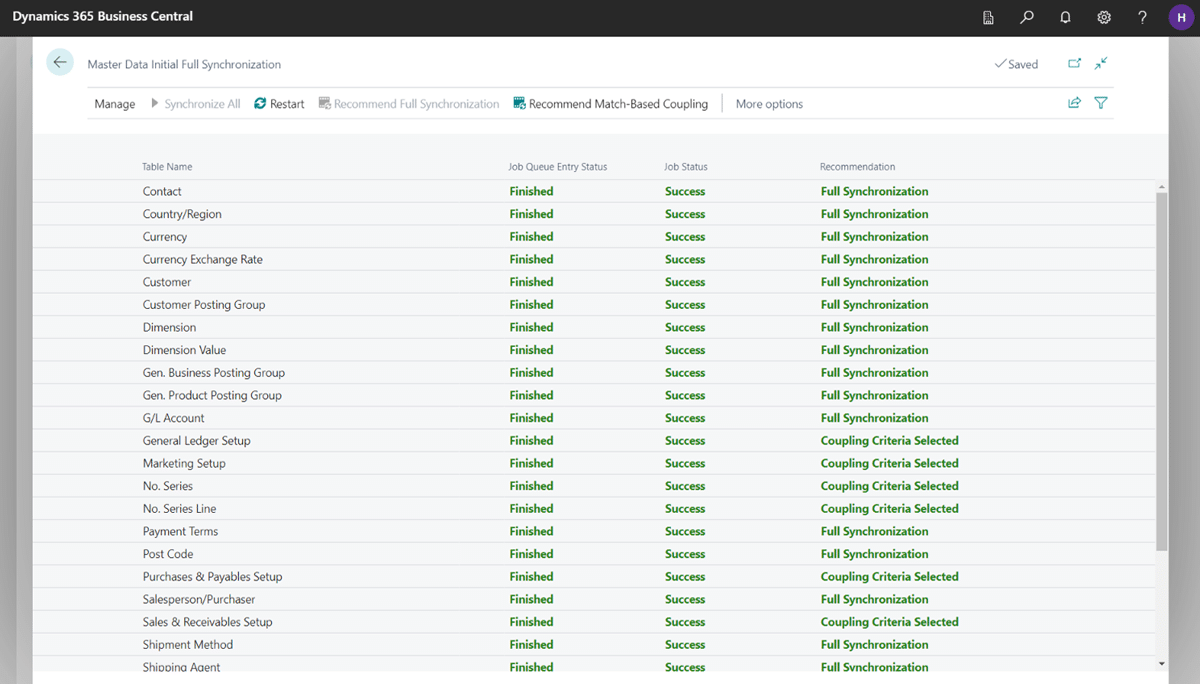Click Recommend Full Synchronization action

click(409, 104)
